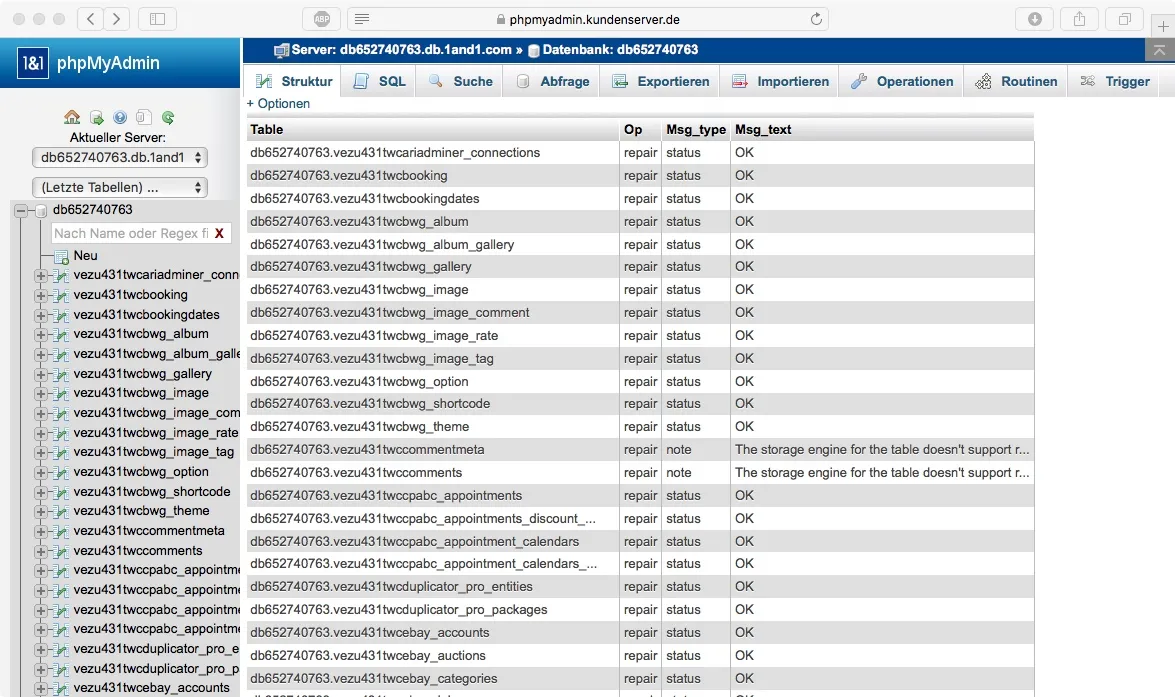Open the phpMyAdmin home icon
This screenshot has width=1175, height=697.
72,117
